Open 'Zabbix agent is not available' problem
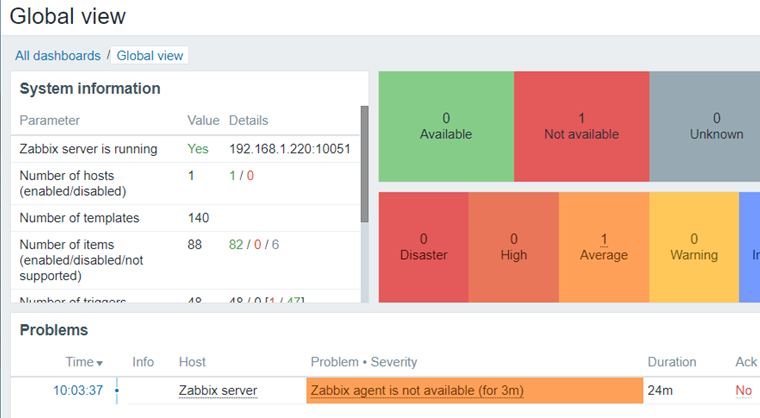 coord(417,390)
